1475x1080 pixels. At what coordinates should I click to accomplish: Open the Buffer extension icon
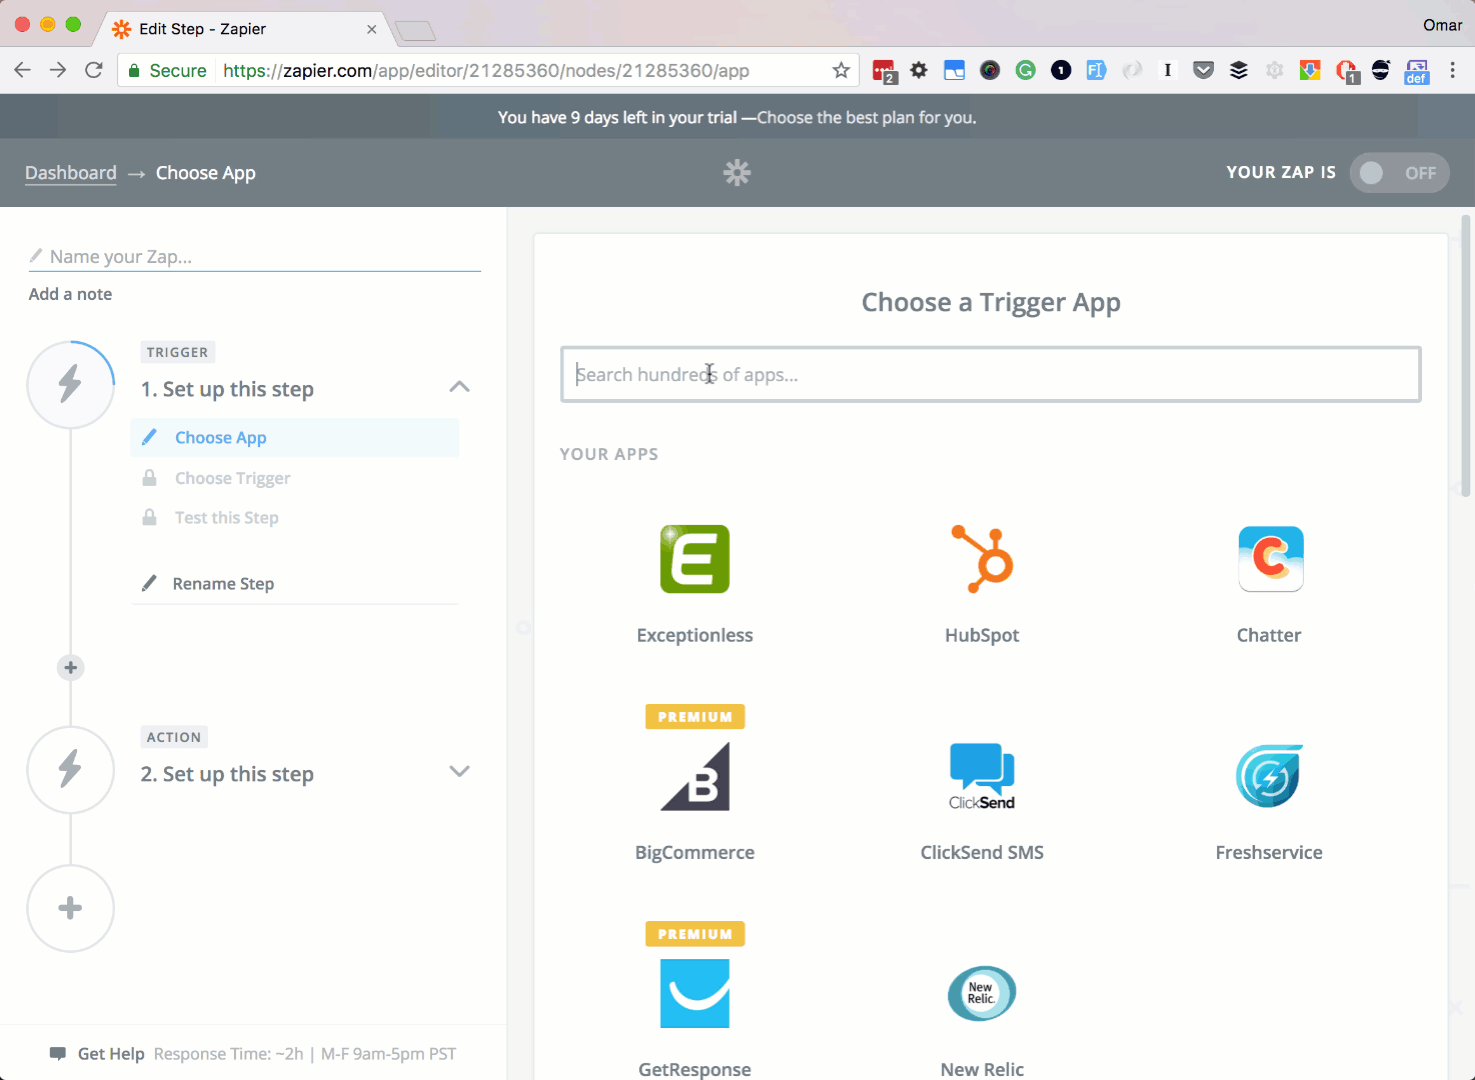tap(1239, 70)
